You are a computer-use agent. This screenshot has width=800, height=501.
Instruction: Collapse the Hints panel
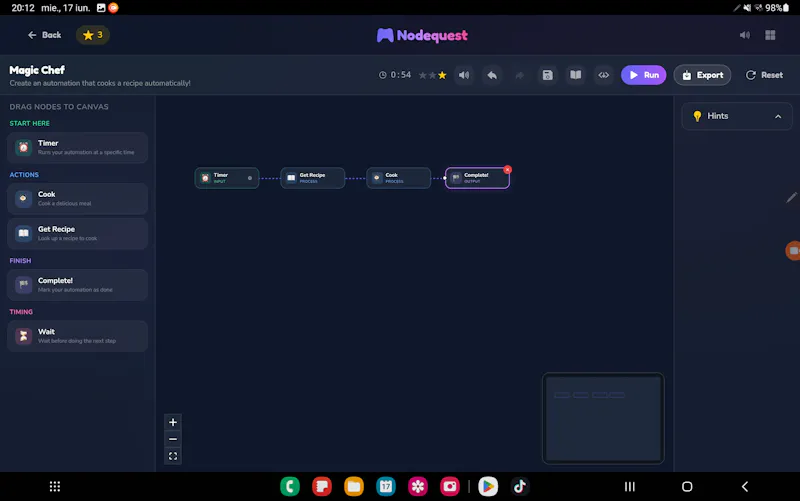tap(778, 116)
